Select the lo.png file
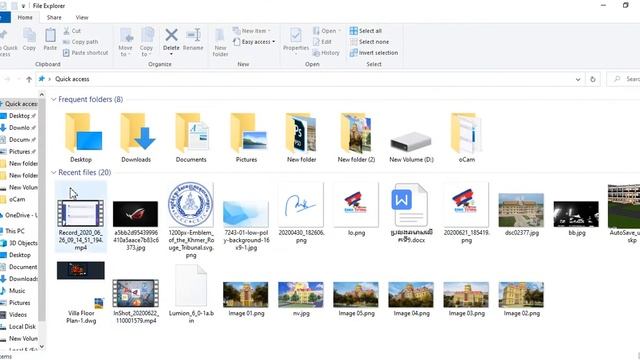The image size is (640, 360). pyautogui.click(x=356, y=209)
